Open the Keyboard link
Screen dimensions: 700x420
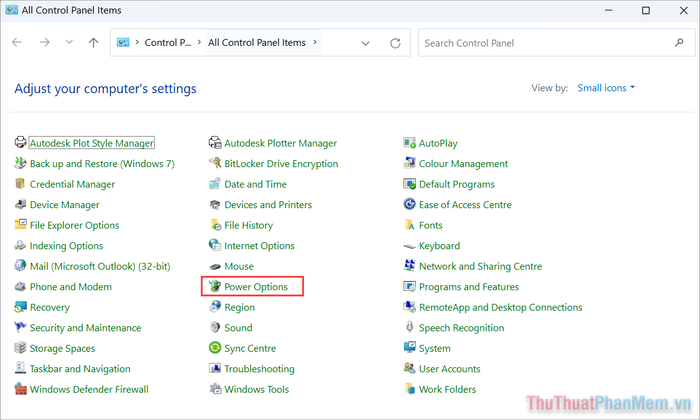(x=439, y=245)
